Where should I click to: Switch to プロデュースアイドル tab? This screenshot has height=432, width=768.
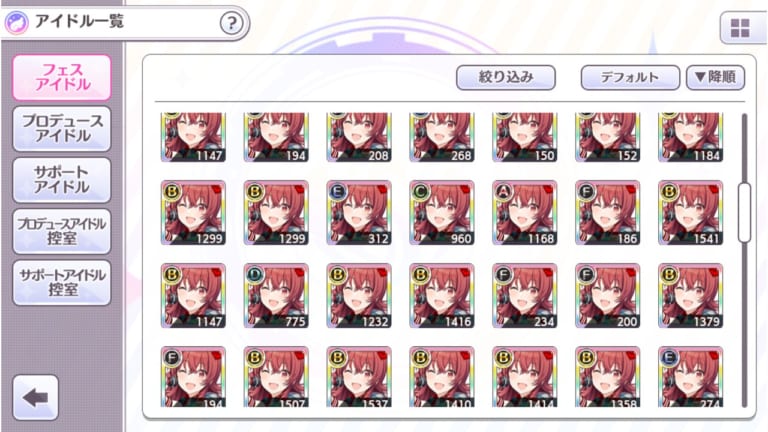62,128
